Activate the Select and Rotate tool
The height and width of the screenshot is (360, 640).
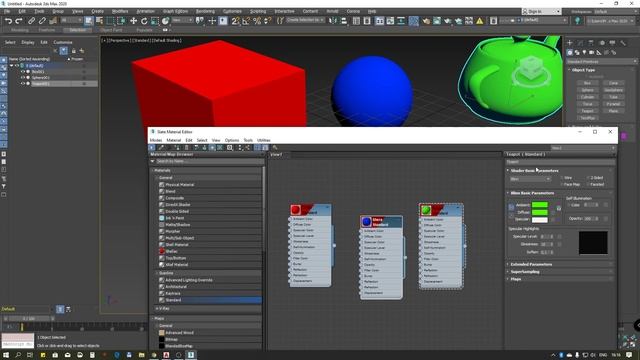coord(144,21)
